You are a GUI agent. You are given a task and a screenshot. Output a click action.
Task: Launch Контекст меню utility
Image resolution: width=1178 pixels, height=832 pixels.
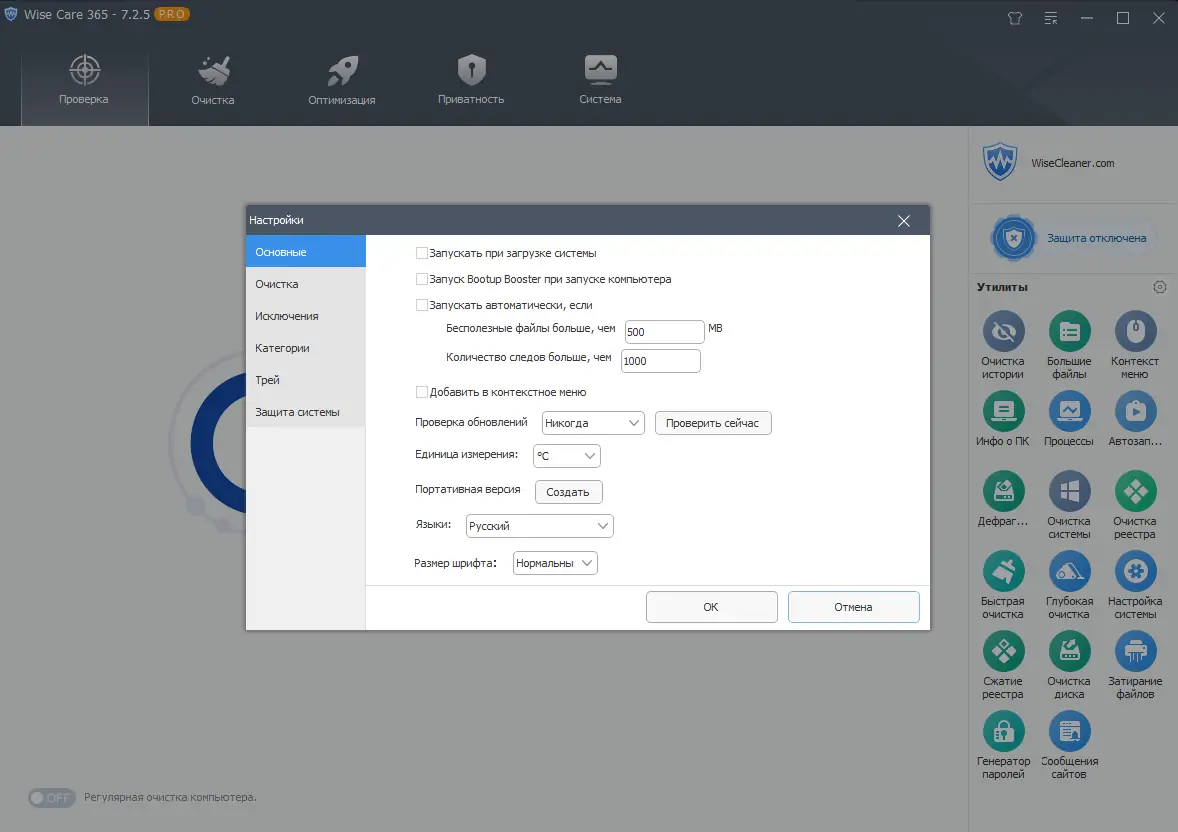pyautogui.click(x=1135, y=331)
